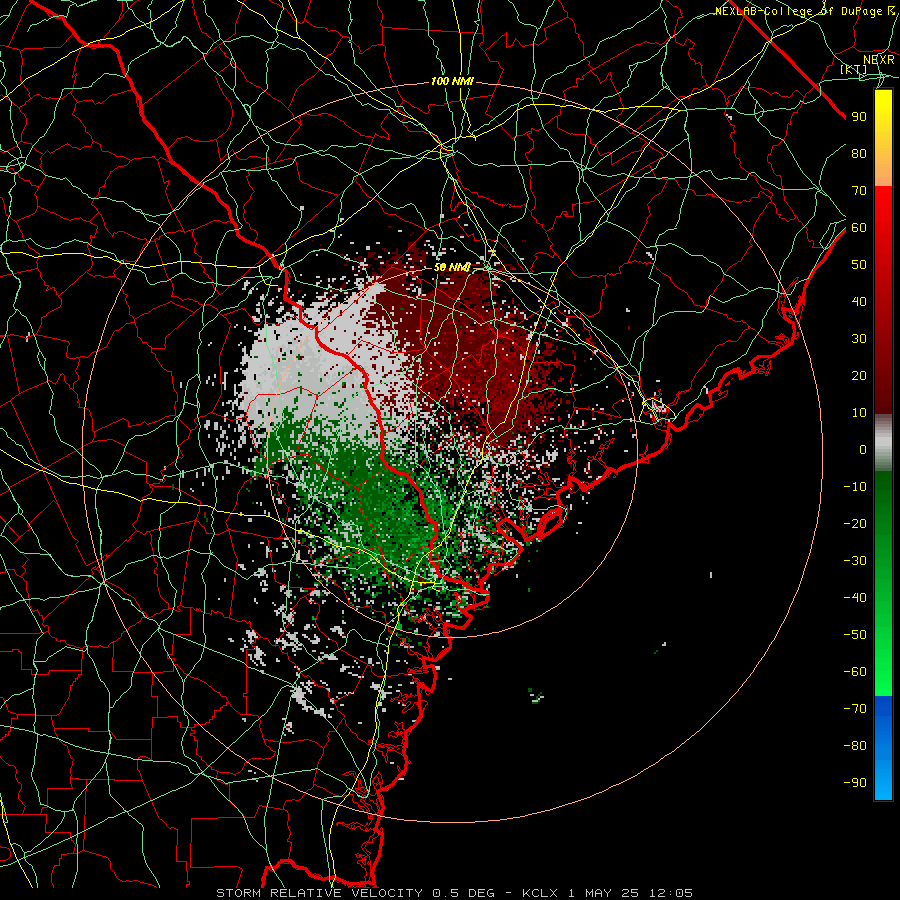The height and width of the screenshot is (900, 900).
Task: Click the -30 value on the velocity scale
Action: tap(855, 561)
